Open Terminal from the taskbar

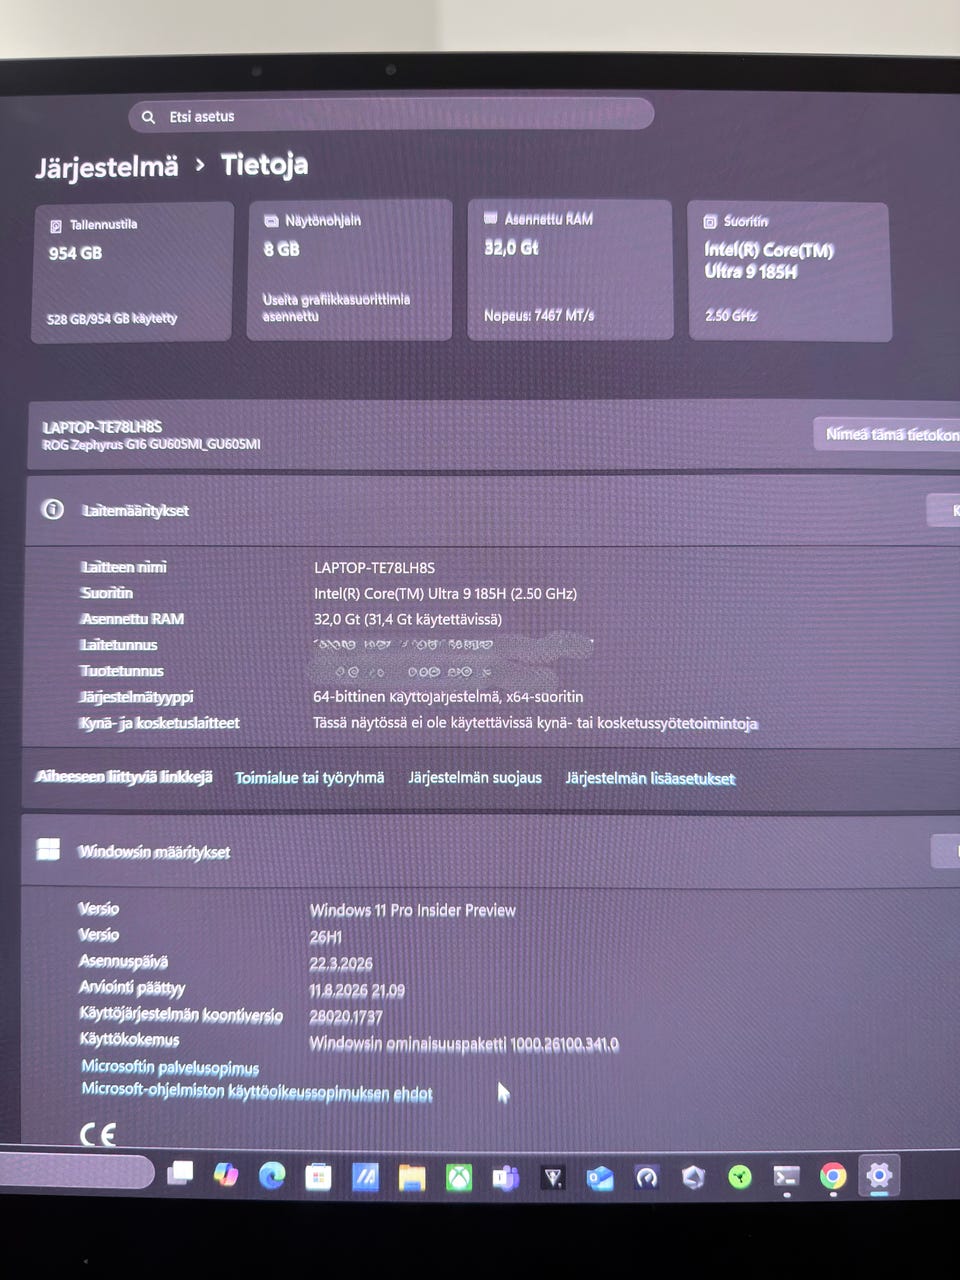(x=787, y=1177)
